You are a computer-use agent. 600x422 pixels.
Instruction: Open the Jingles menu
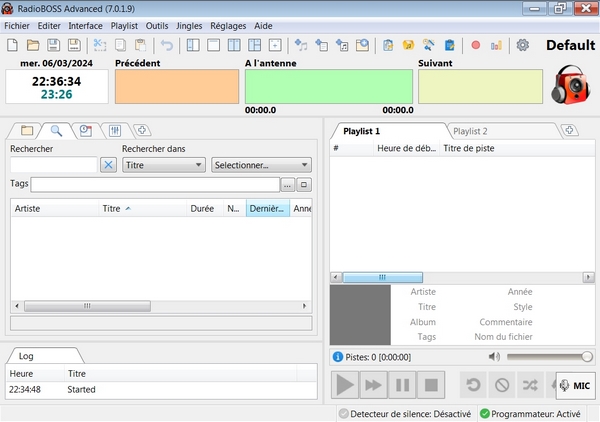(x=189, y=26)
